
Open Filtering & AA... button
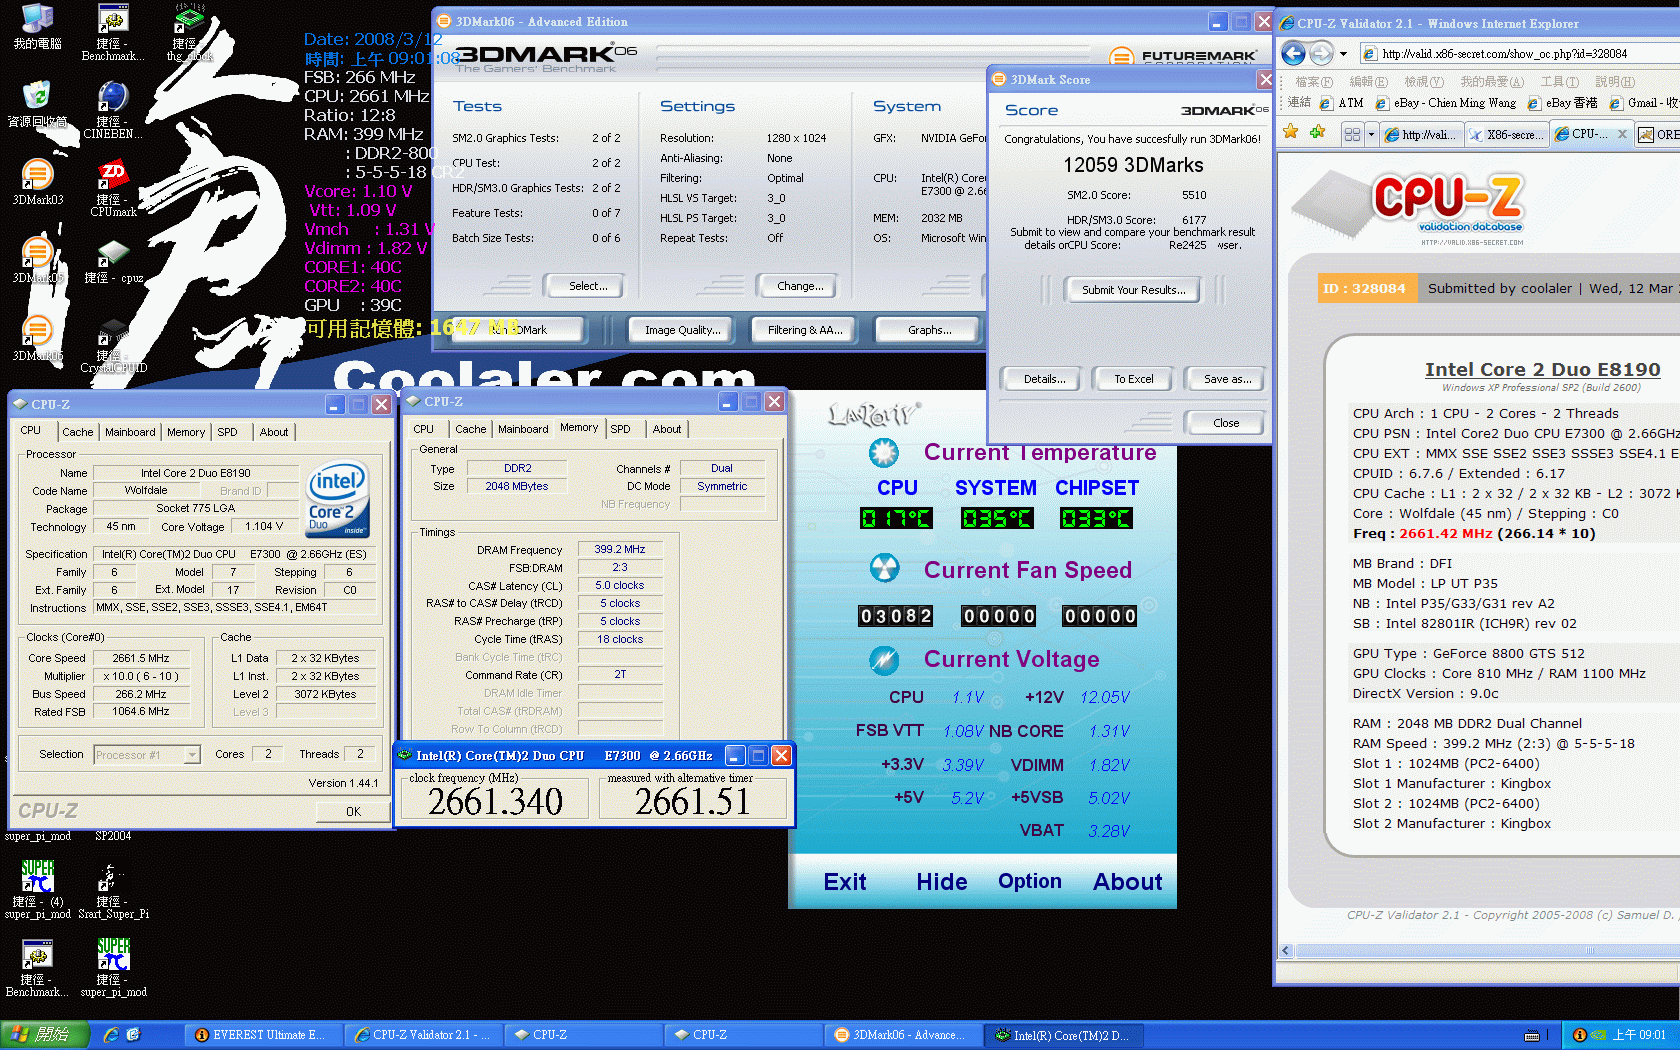[805, 330]
